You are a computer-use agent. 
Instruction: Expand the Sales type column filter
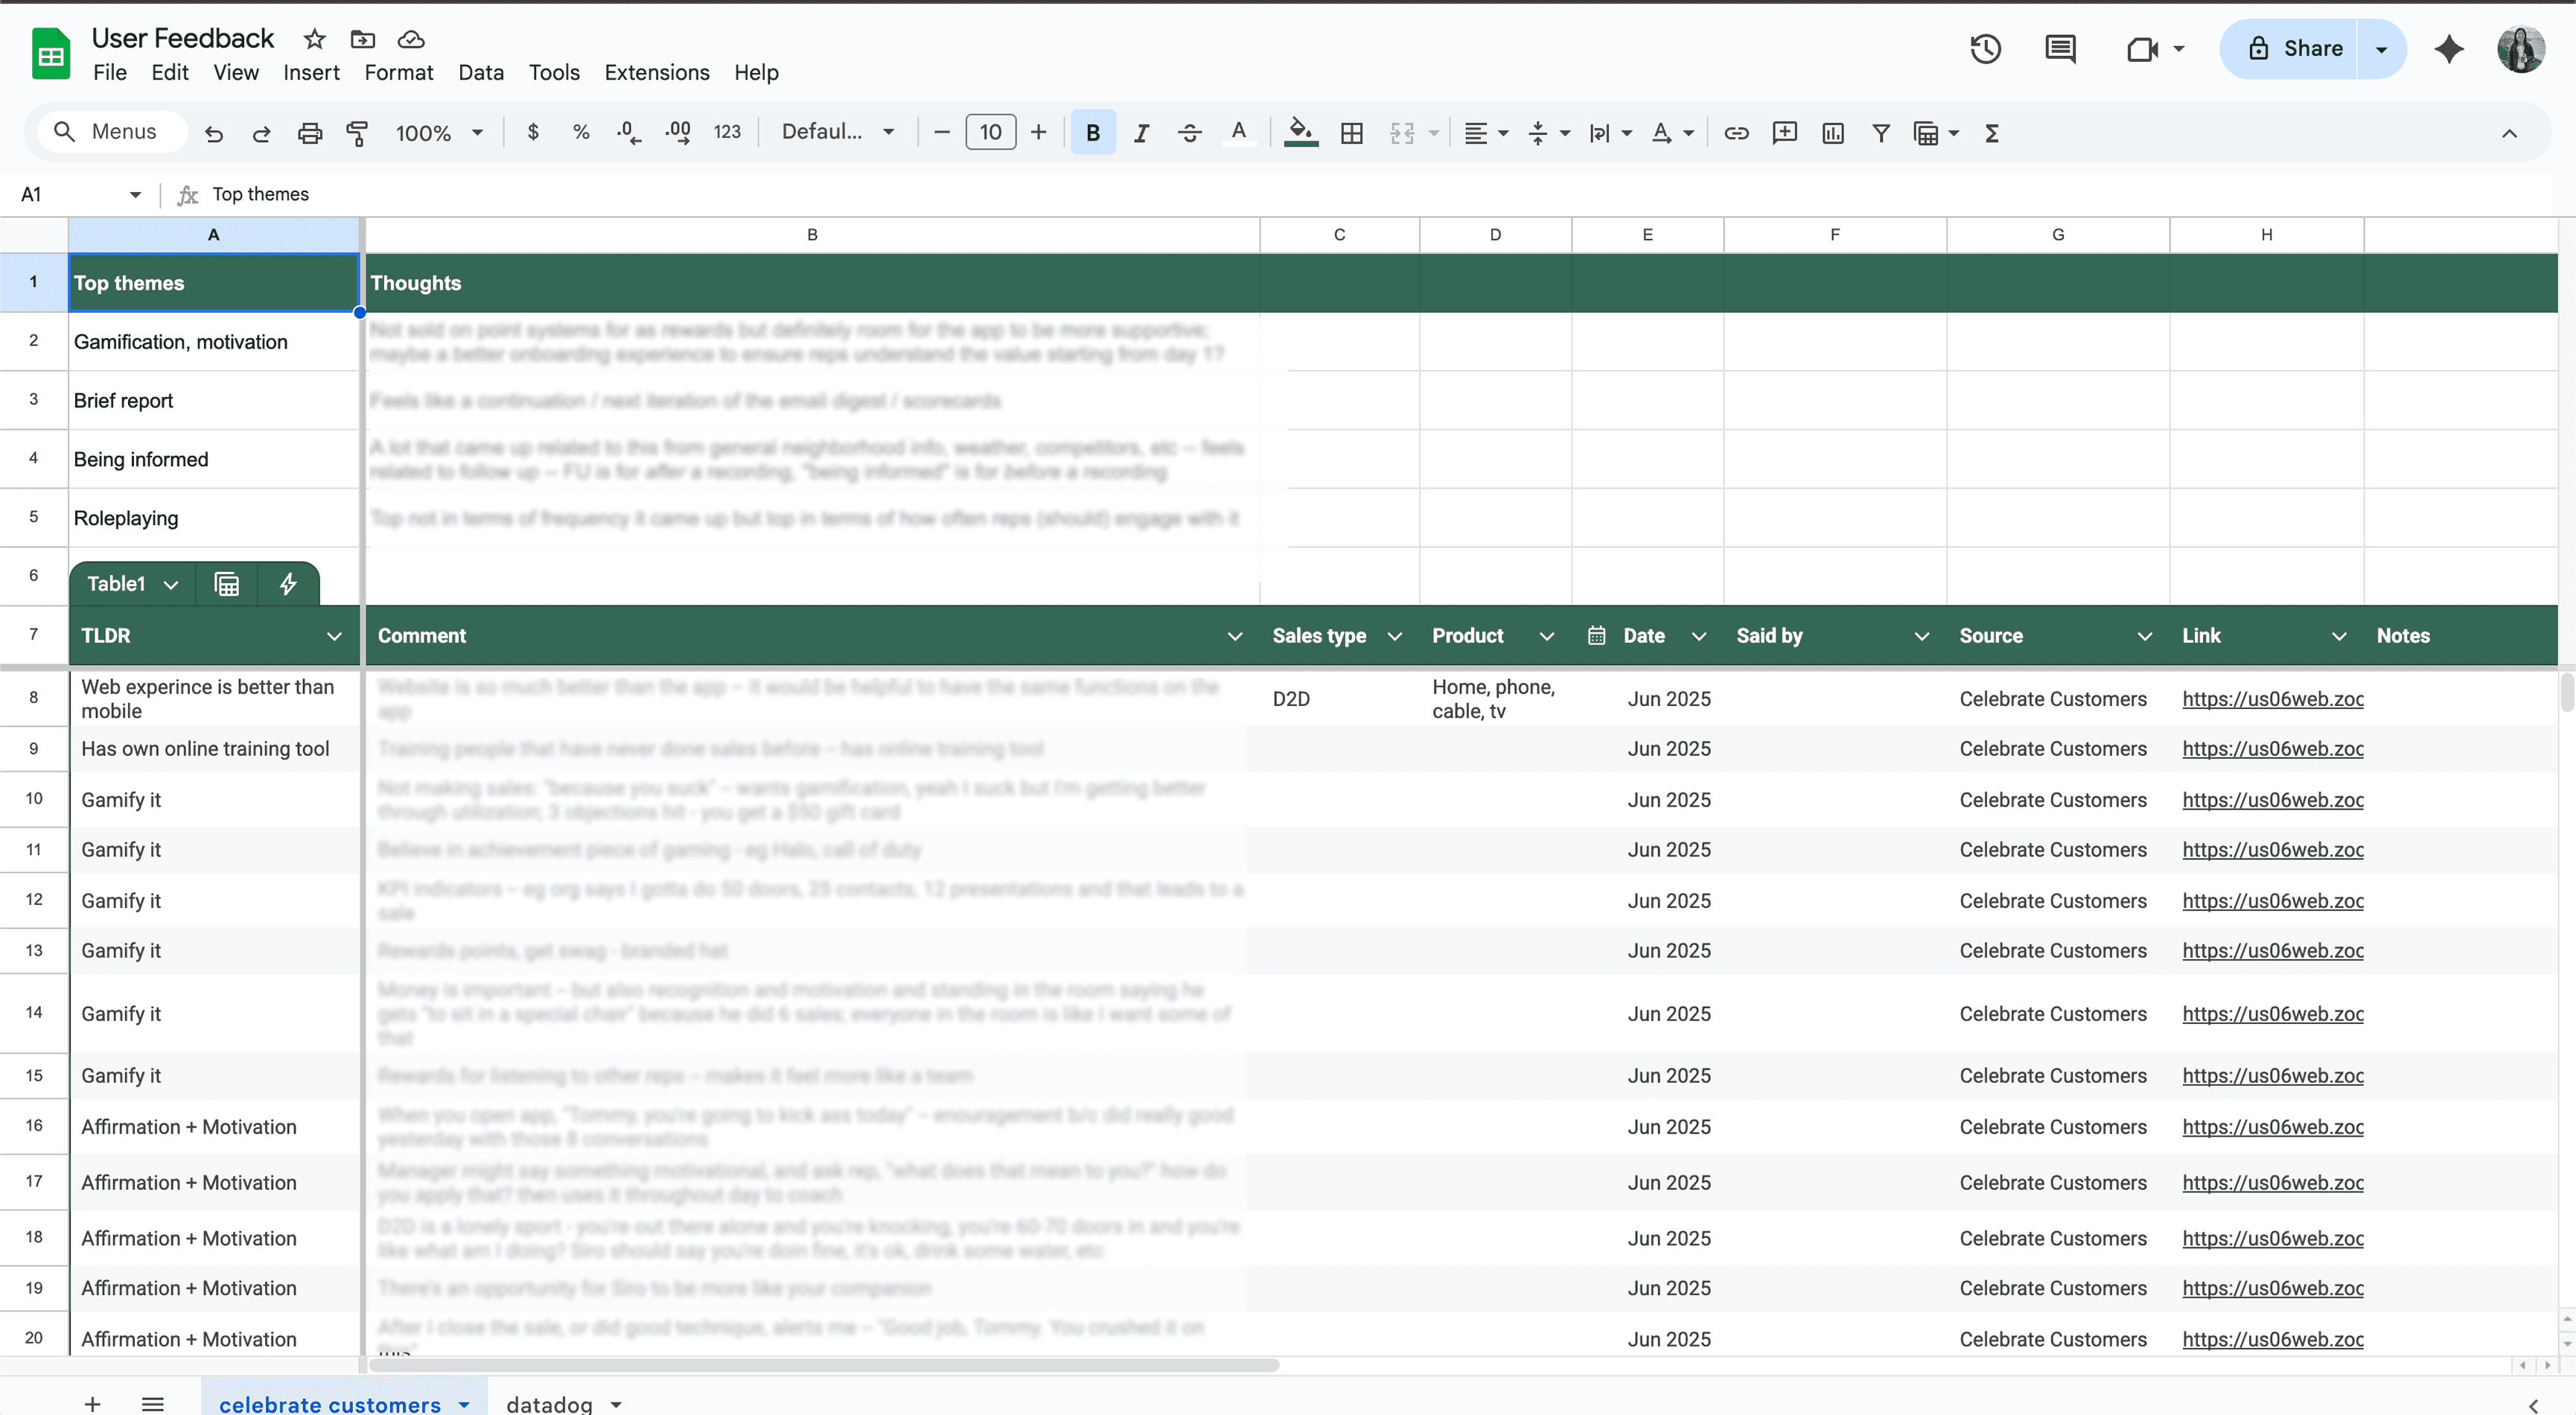tap(1394, 636)
